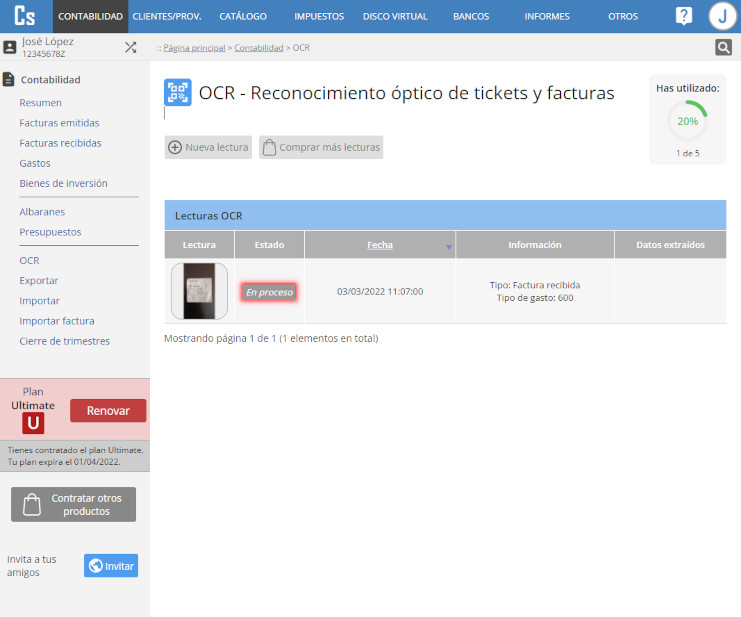Open the CLIENTES/PROV. menu
This screenshot has height=617, width=741.
[167, 17]
